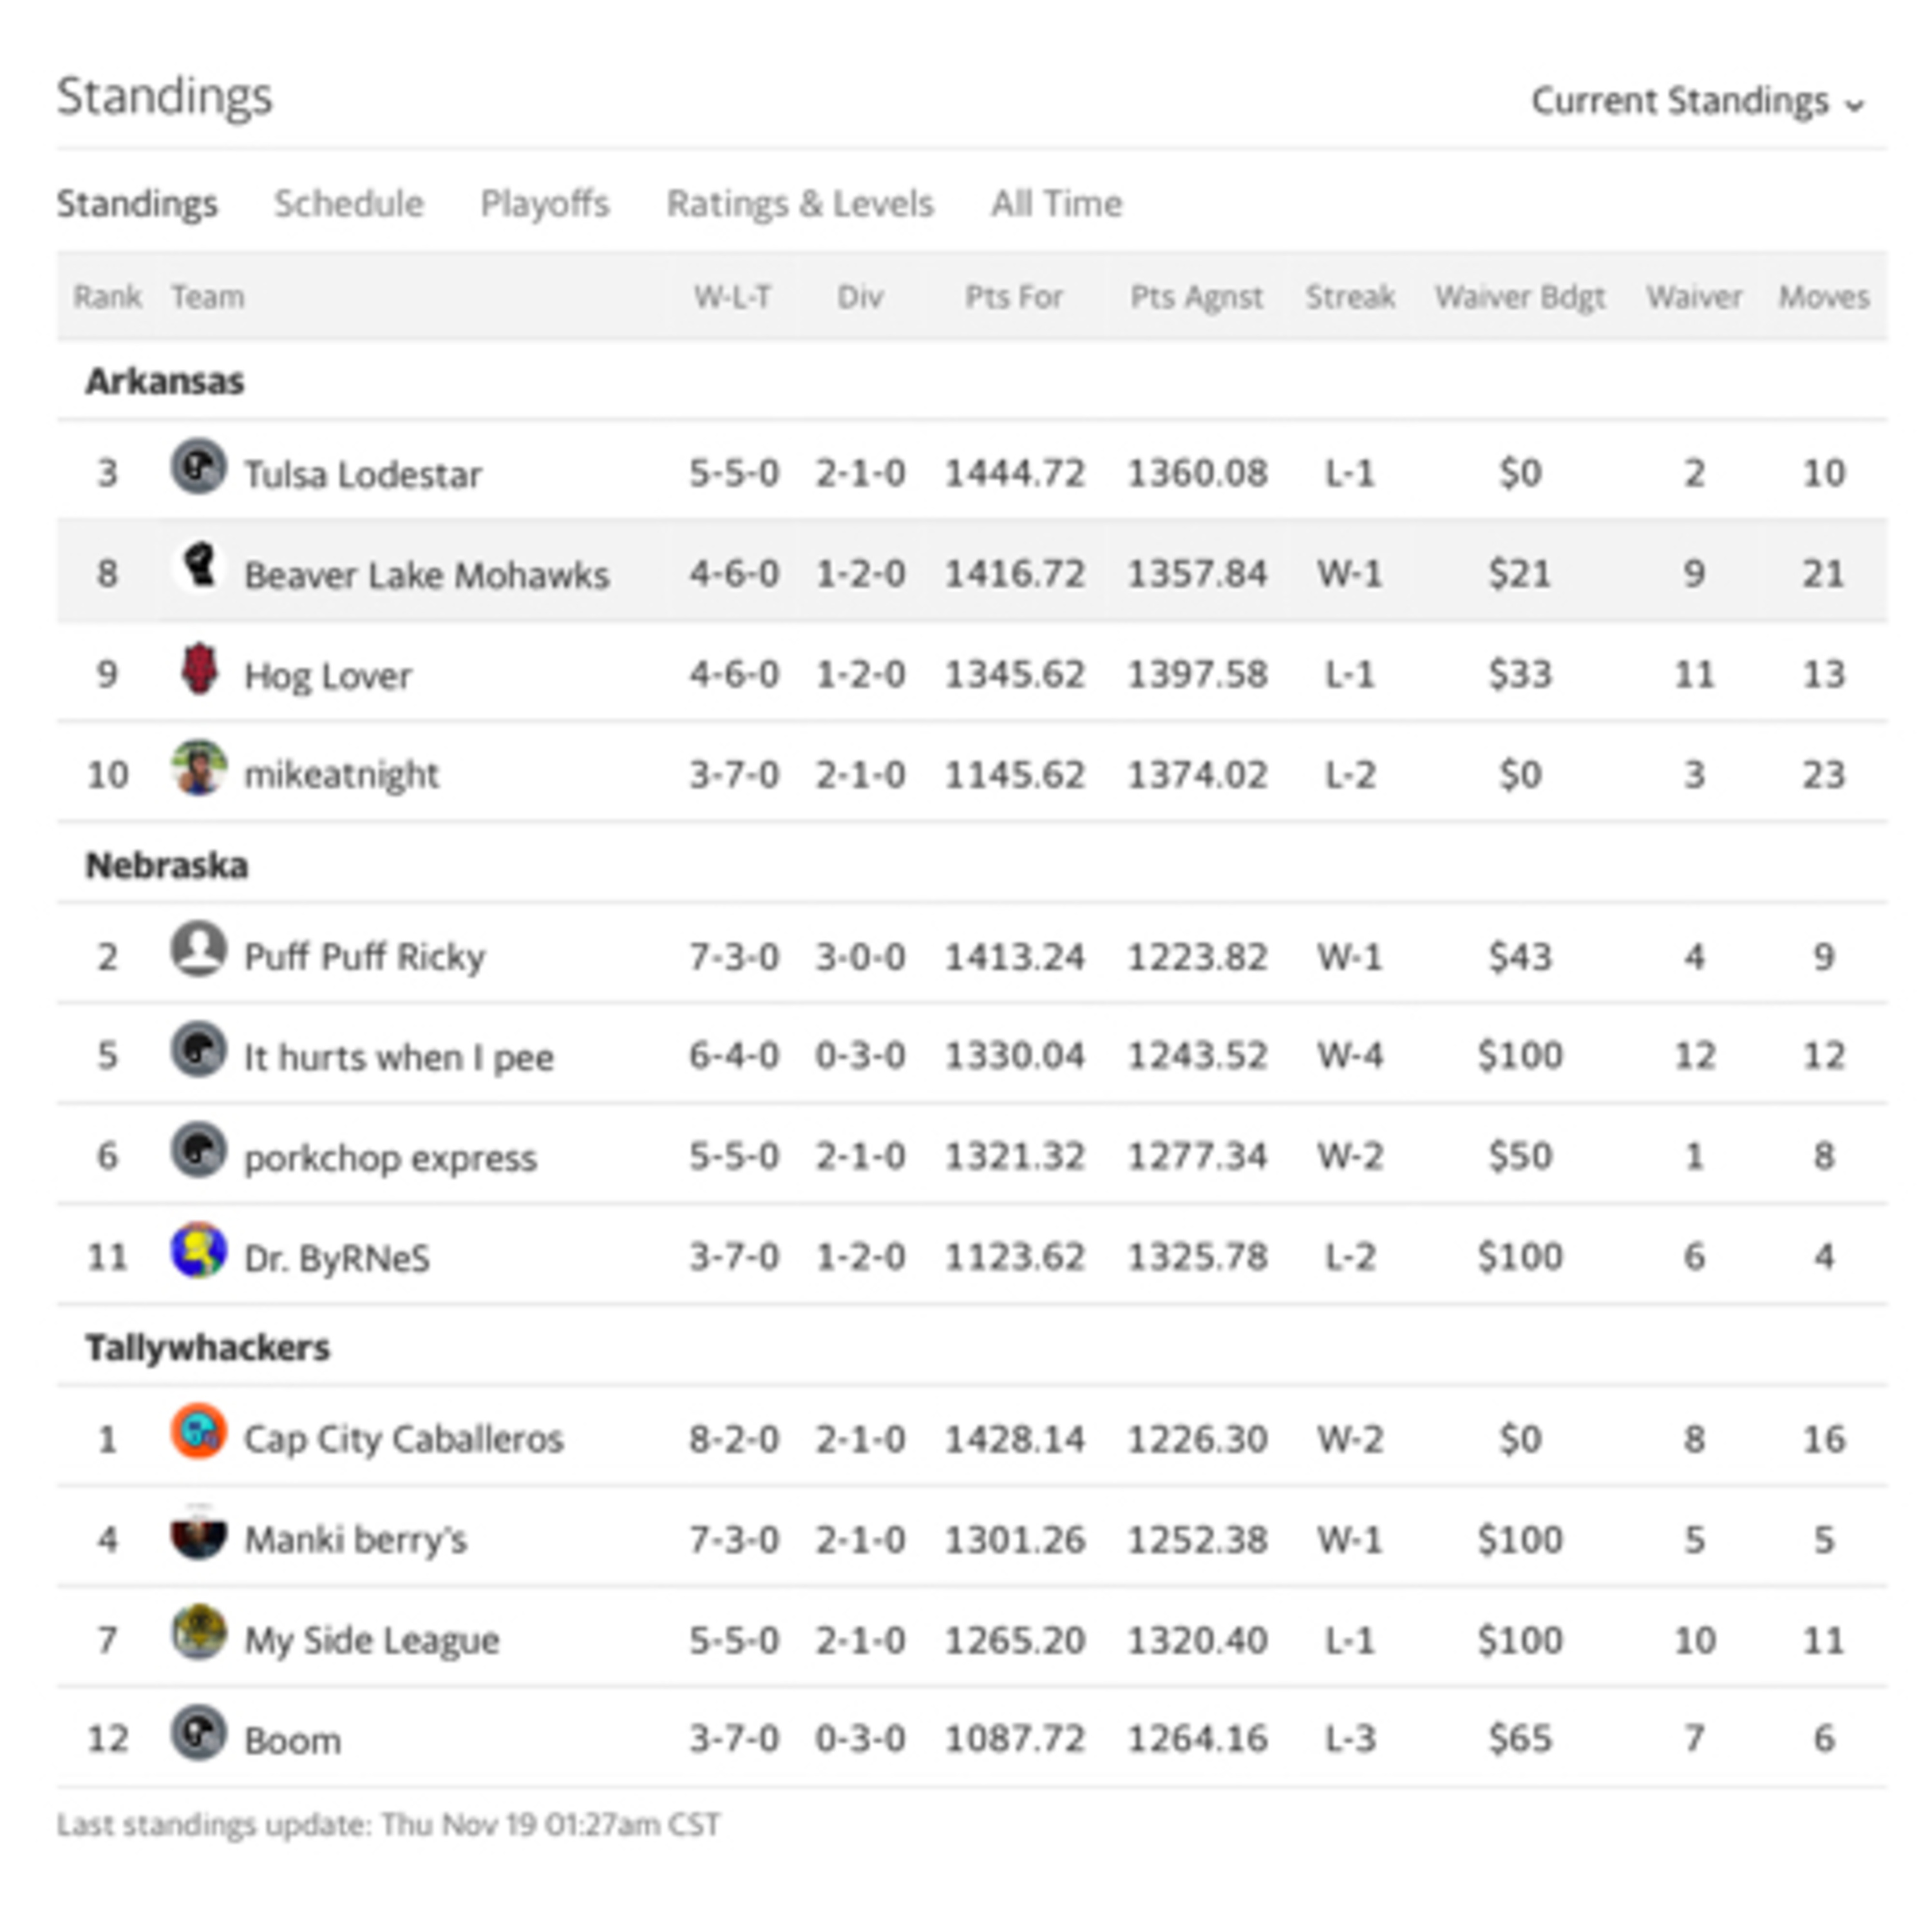Viewport: 1932px width, 1932px height.
Task: Click Manki berry's team avatar
Action: click(198, 1532)
